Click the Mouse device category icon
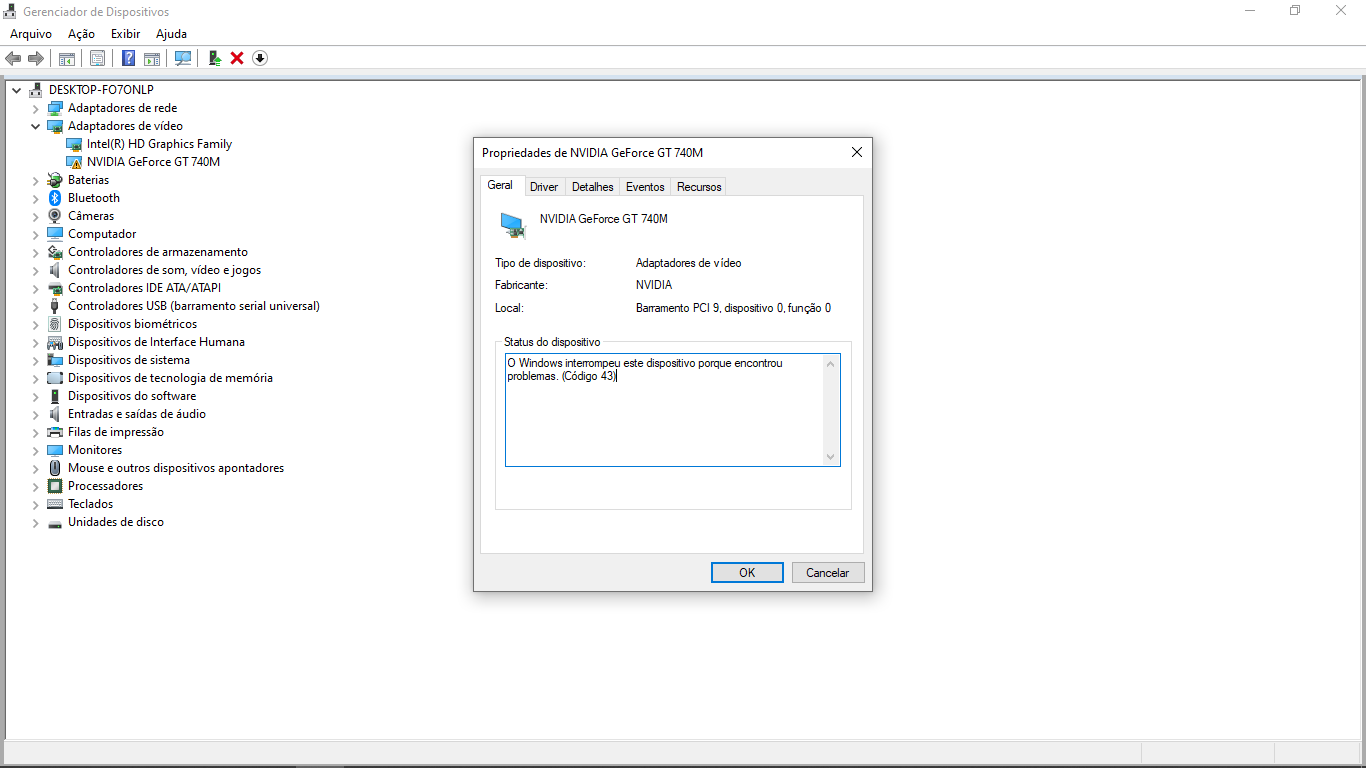Viewport: 1366px width, 768px height. (55, 468)
